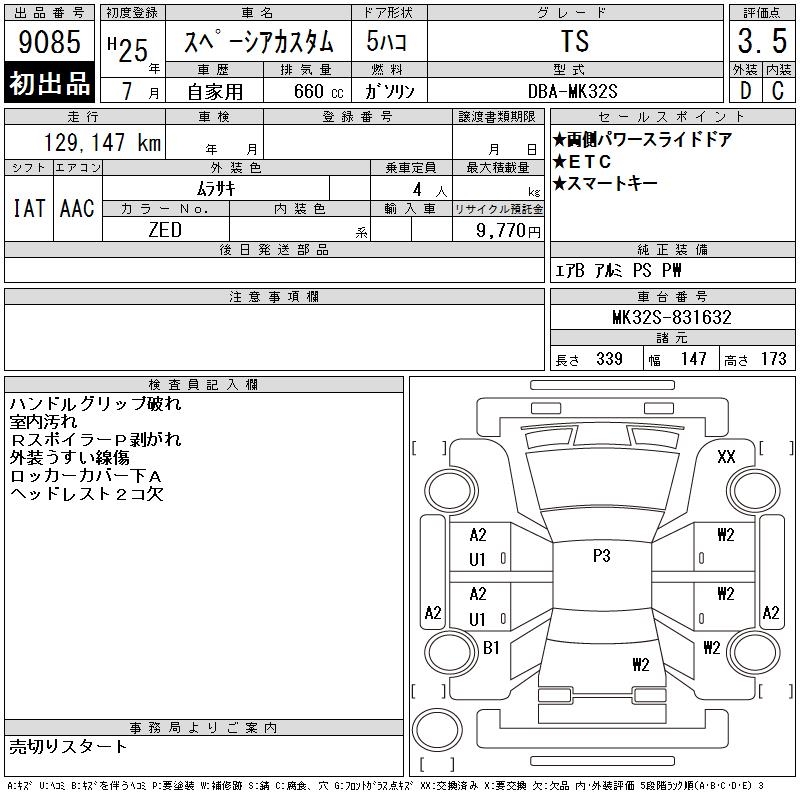800x800 pixels.
Task: Select the 初出品 black badge
Action: [x=50, y=85]
